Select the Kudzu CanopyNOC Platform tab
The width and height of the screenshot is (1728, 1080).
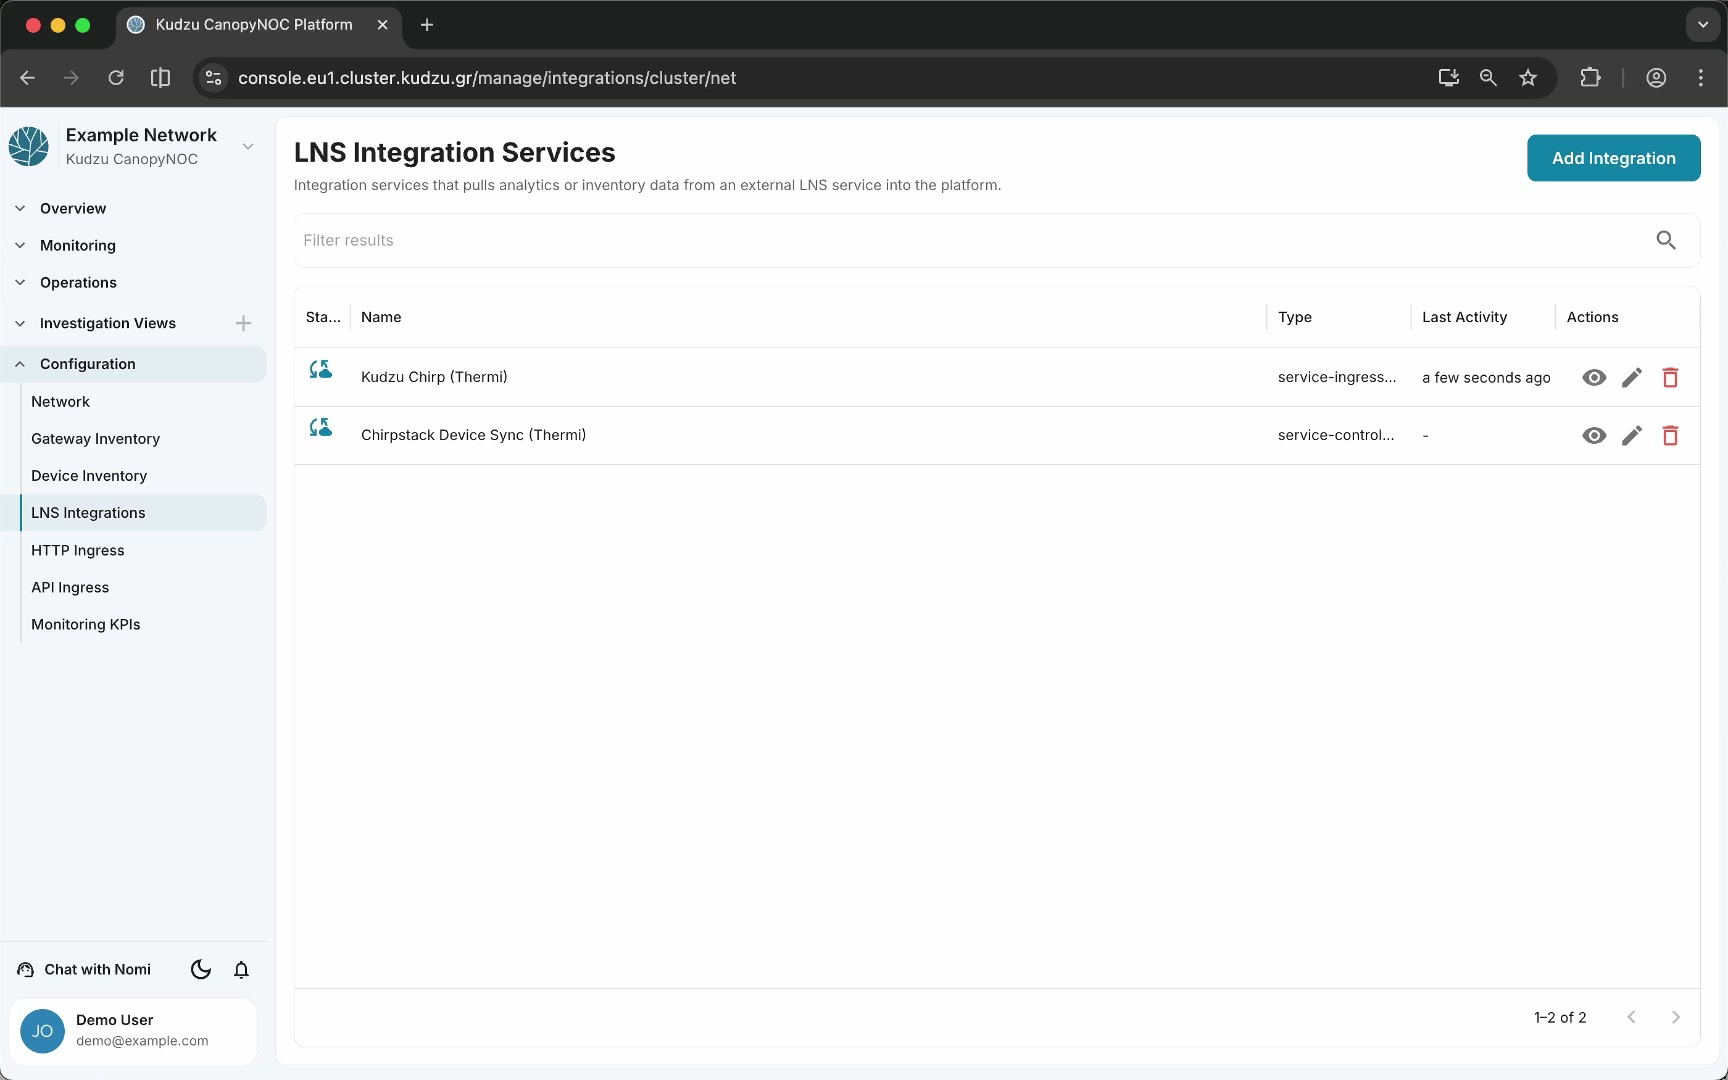(x=260, y=25)
